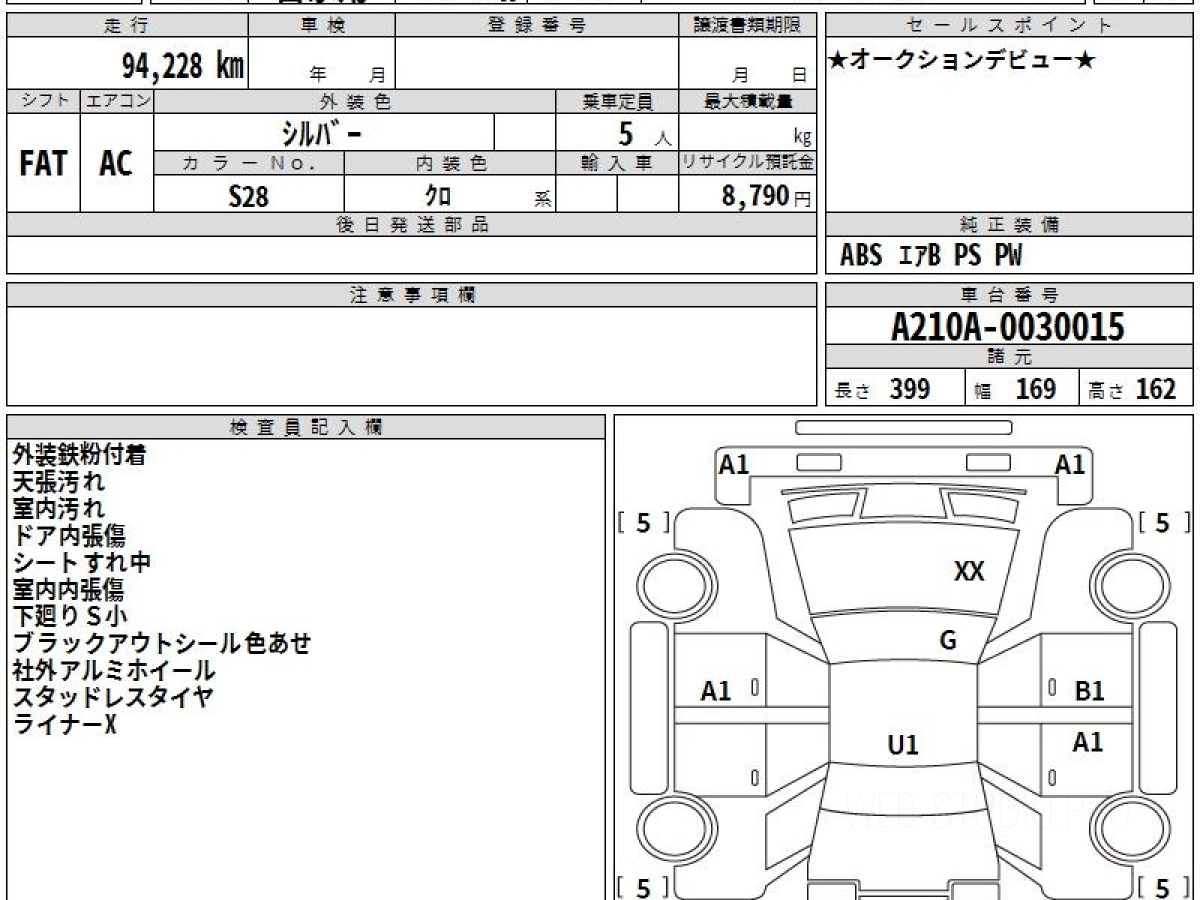Select the note 社外アルミホイール
This screenshot has width=1200, height=900.
(x=114, y=670)
